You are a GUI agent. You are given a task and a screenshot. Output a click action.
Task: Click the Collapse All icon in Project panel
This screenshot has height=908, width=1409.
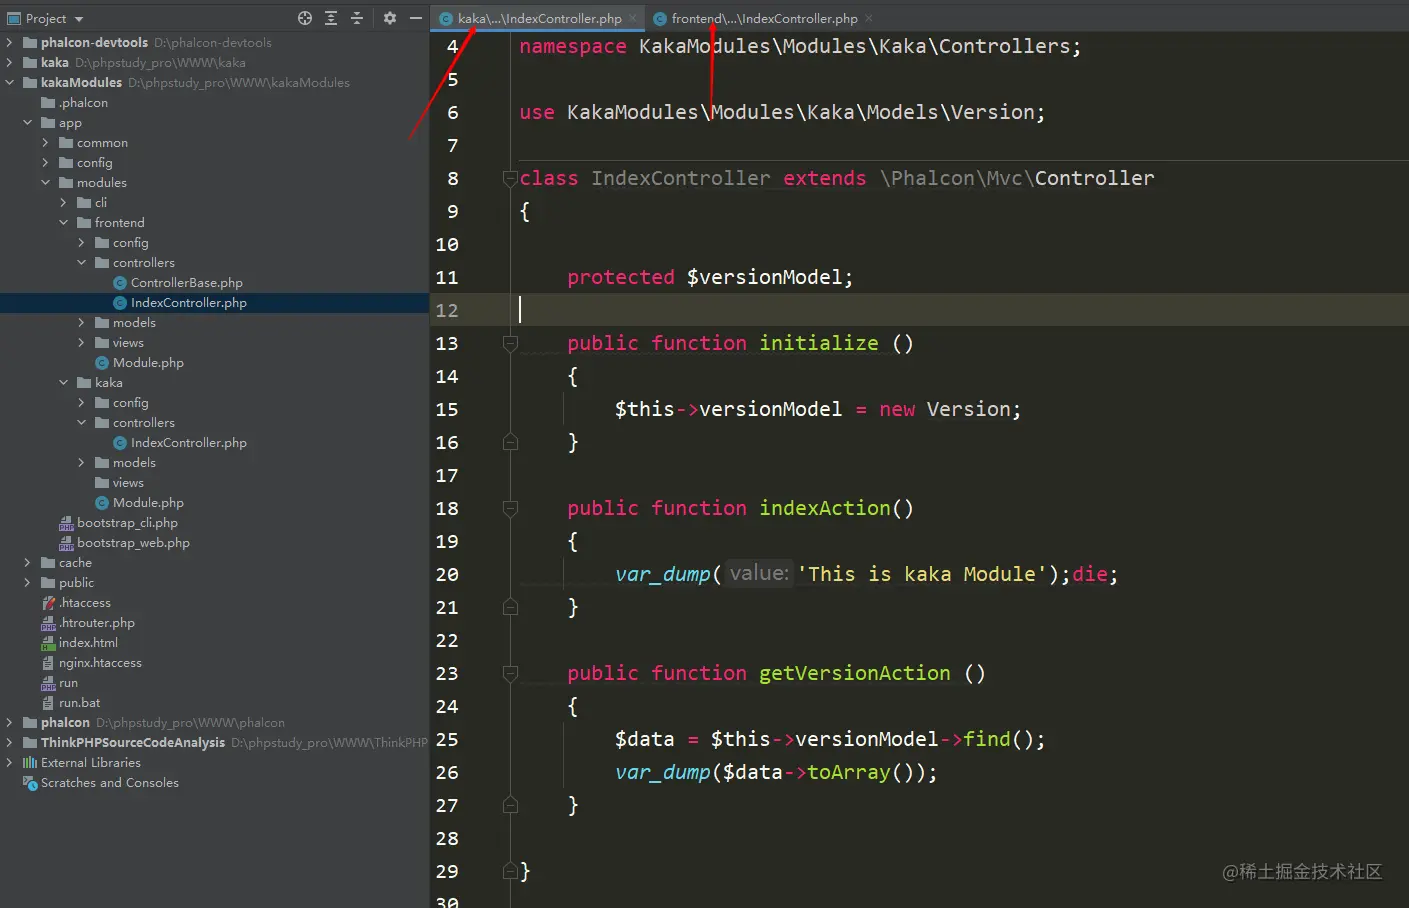(x=357, y=18)
